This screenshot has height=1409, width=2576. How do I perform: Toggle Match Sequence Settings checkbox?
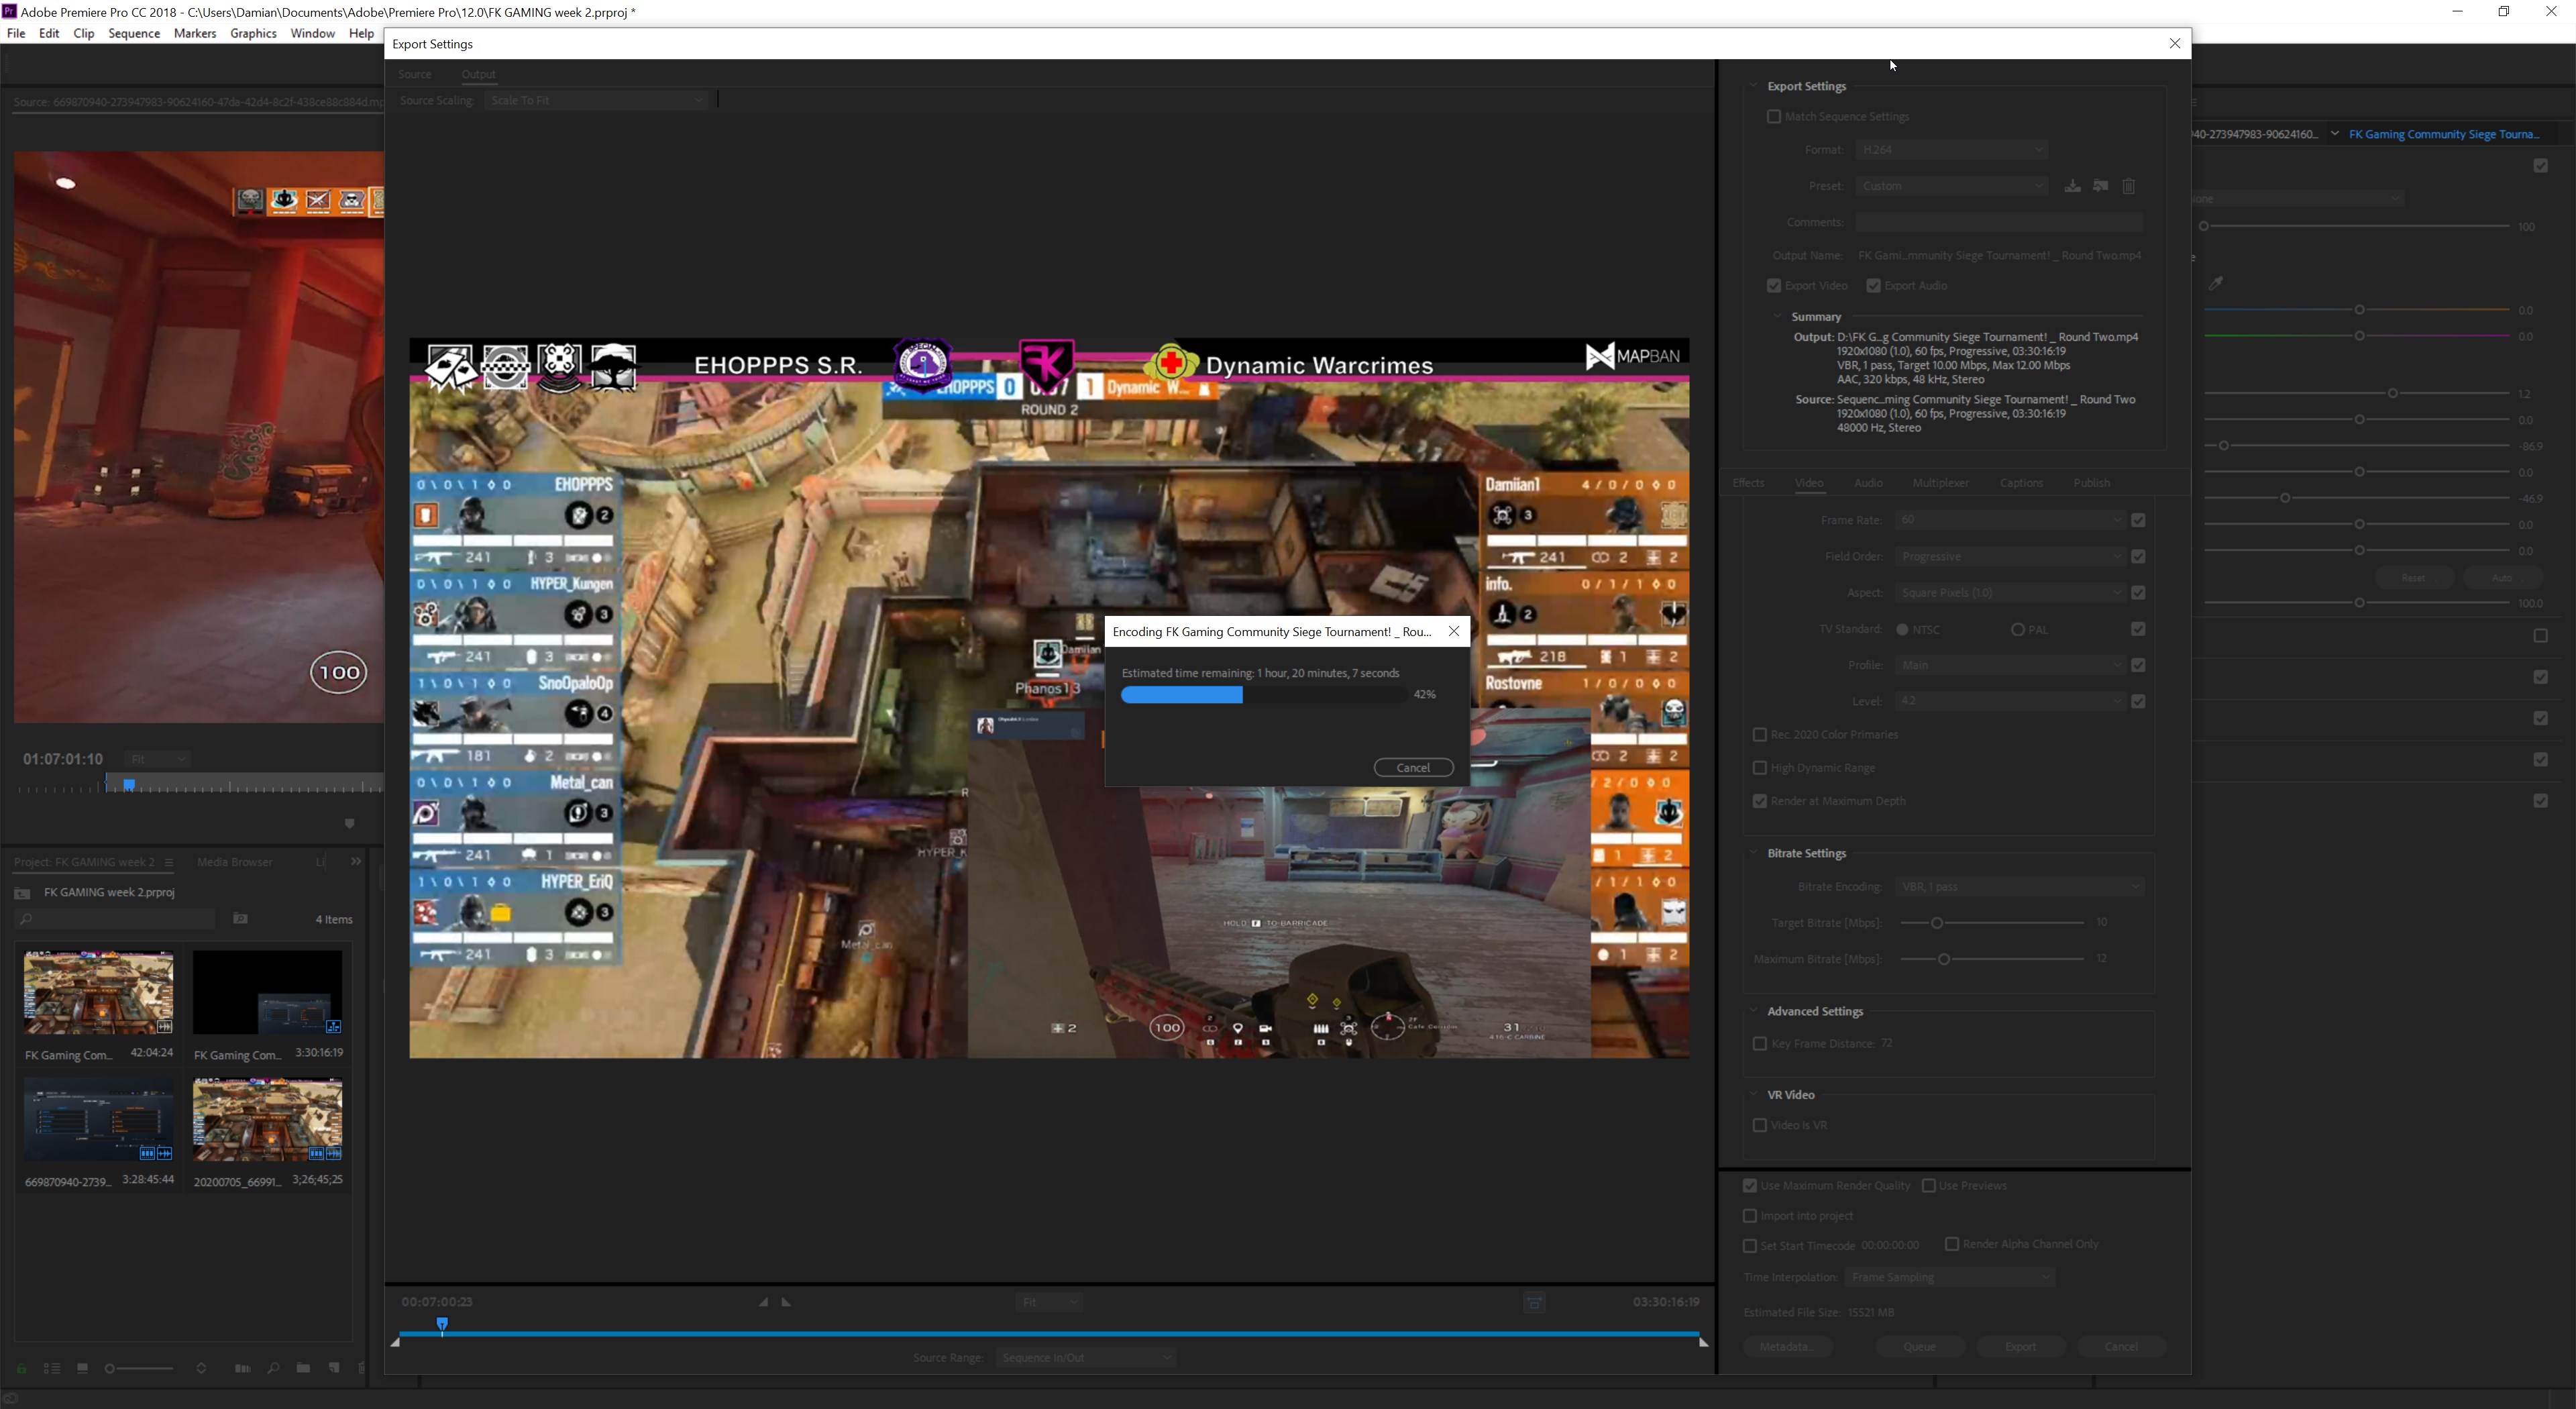[x=1773, y=117]
